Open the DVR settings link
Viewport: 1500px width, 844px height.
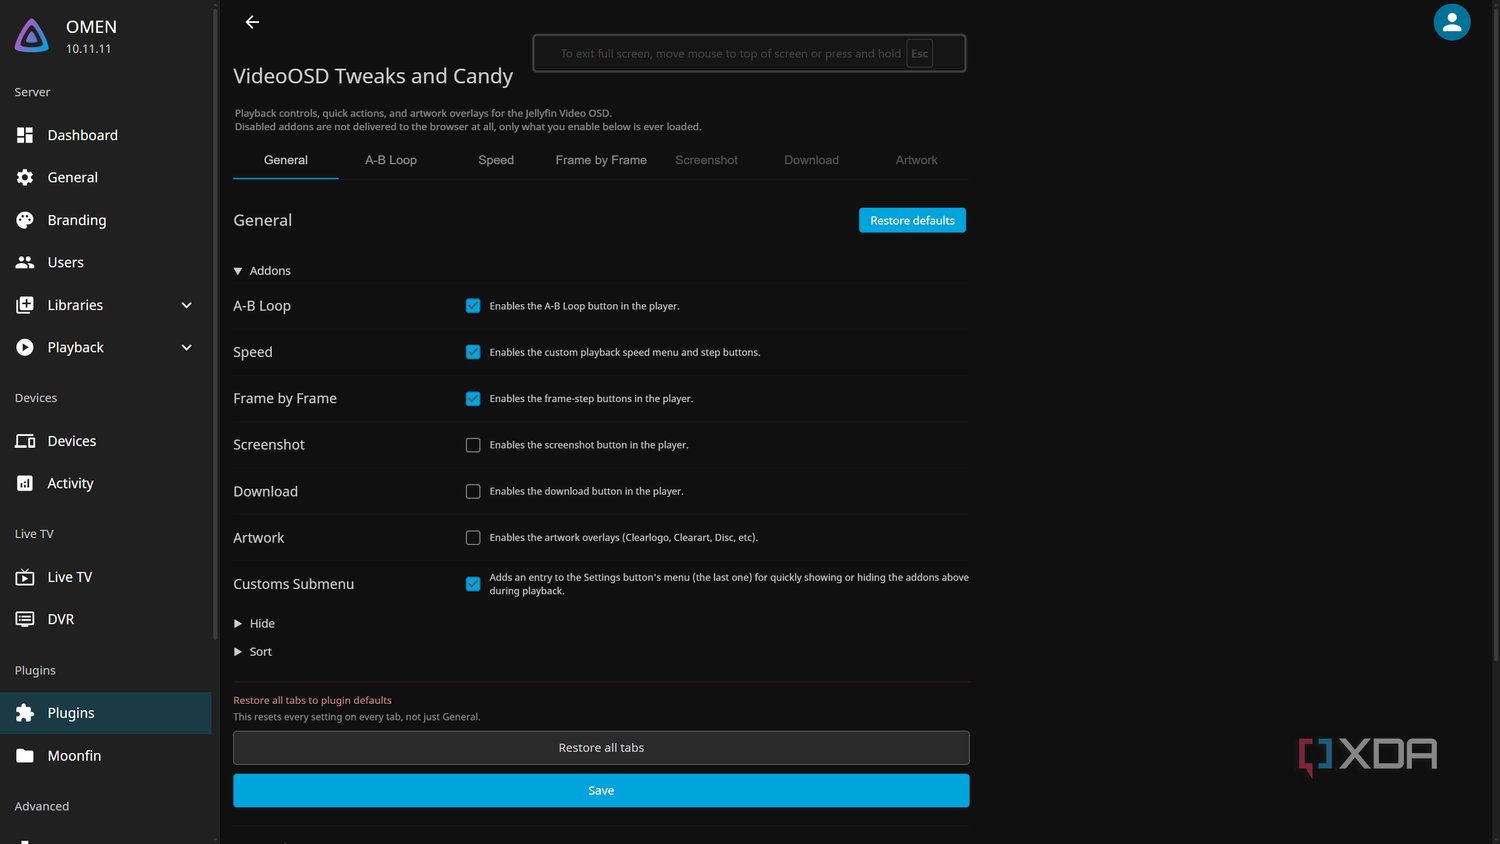tap(106, 619)
